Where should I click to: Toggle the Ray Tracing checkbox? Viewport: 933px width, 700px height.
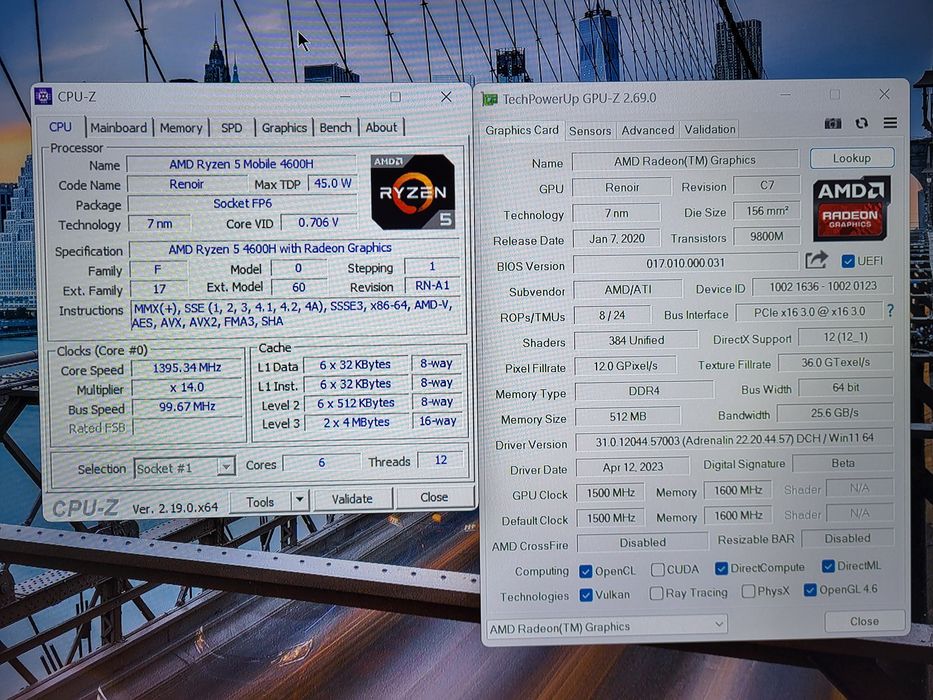coord(656,593)
